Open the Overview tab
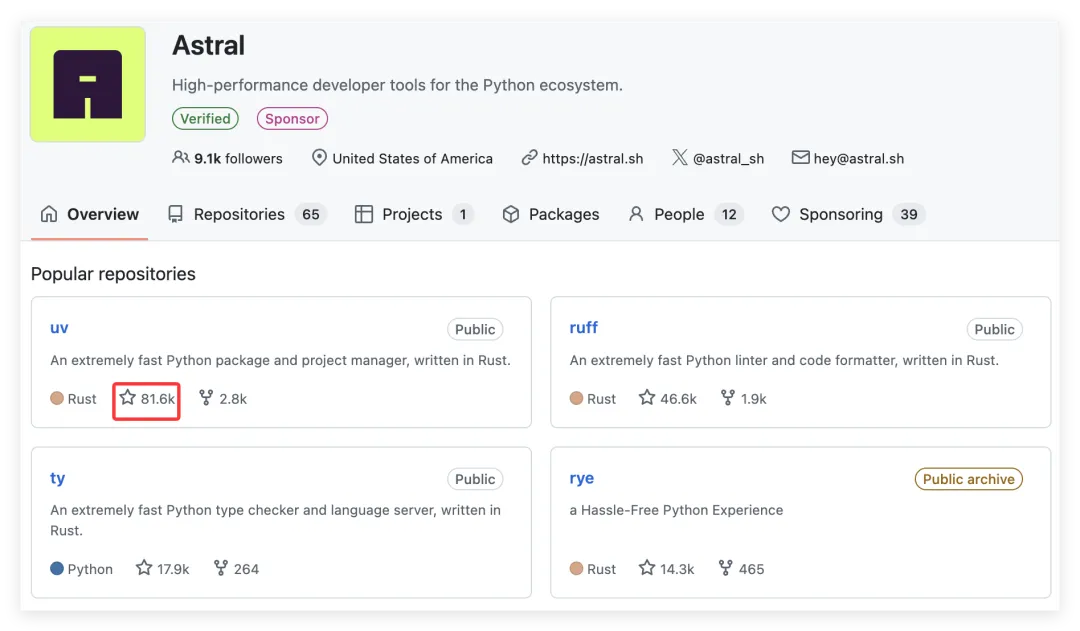Viewport: 1080px width, 631px height. (90, 214)
